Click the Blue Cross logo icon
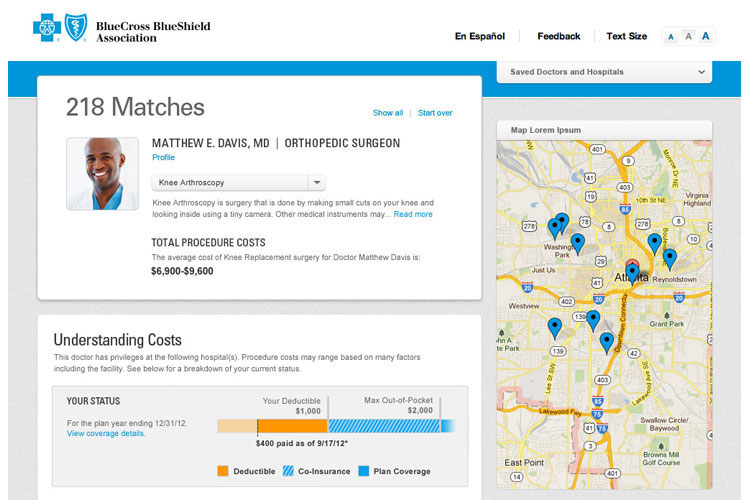 47,28
